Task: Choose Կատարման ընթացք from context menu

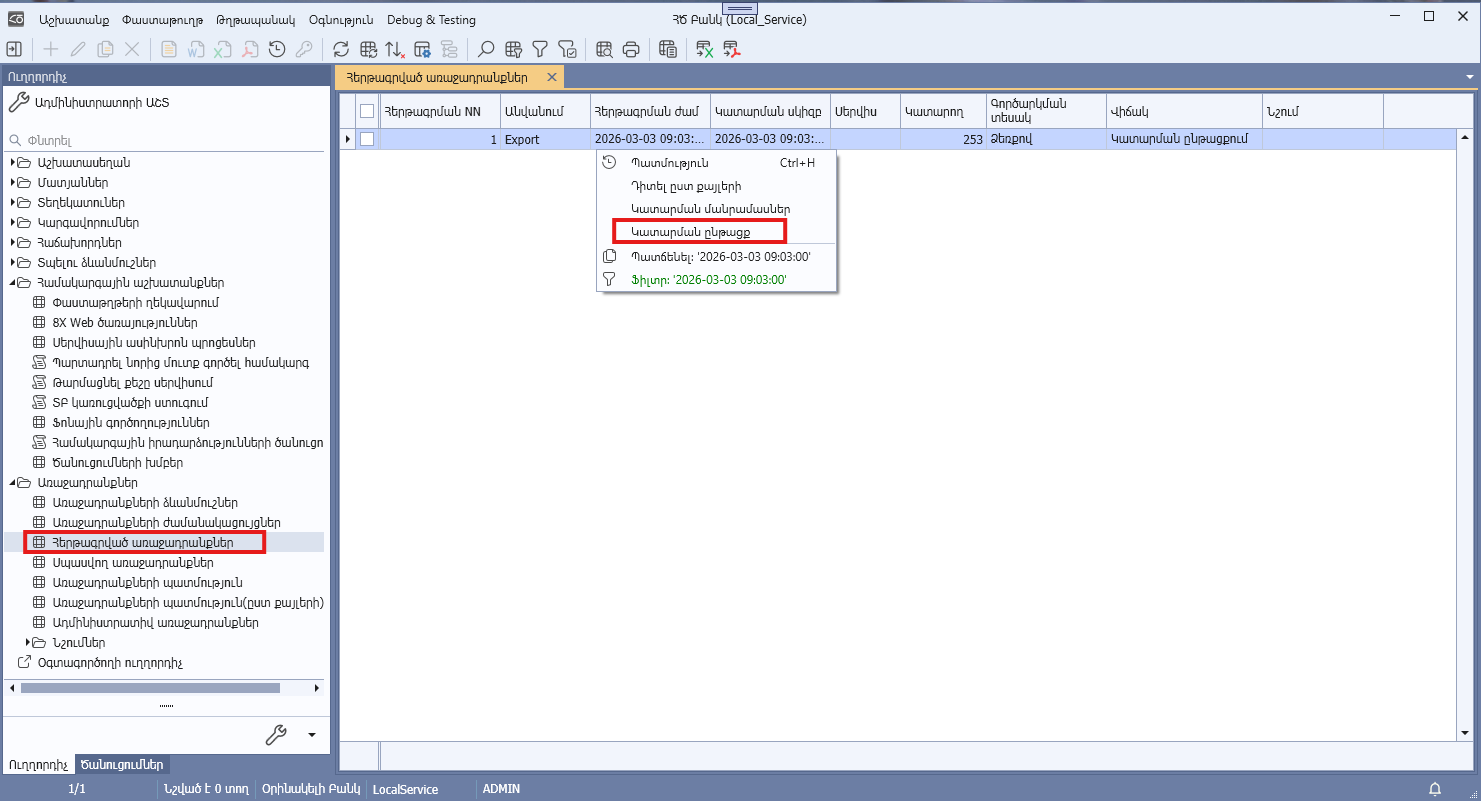Action: tap(697, 230)
